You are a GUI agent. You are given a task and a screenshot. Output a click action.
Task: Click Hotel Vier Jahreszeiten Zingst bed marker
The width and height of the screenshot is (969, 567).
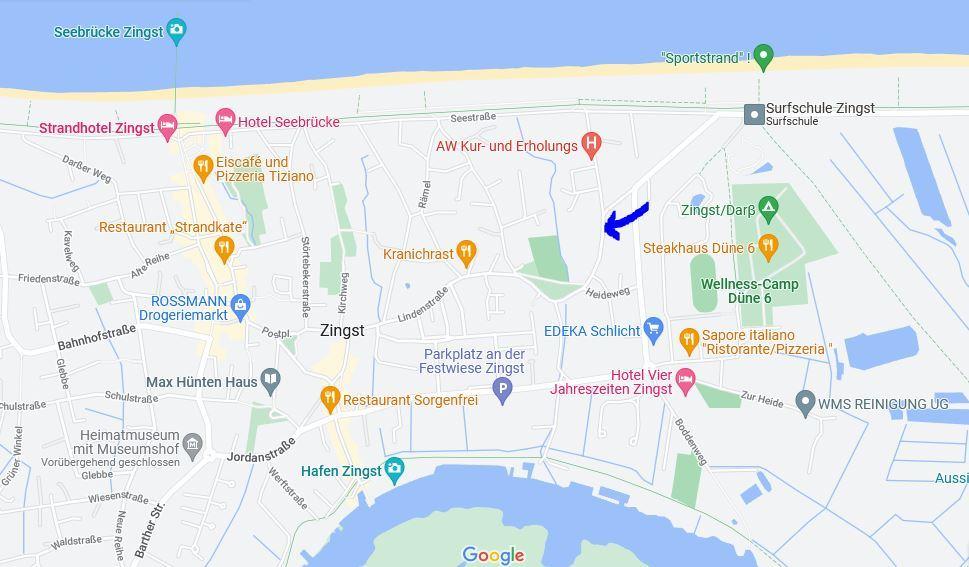[x=685, y=381]
